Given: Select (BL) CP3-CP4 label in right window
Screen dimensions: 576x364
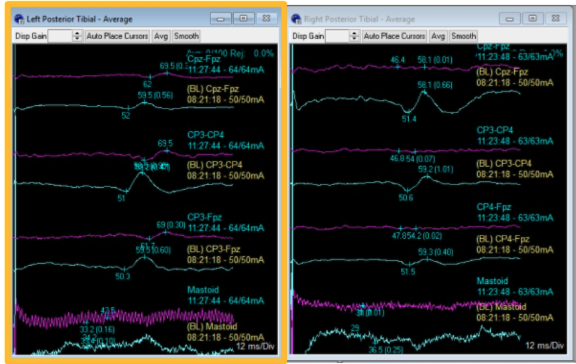Looking at the screenshot, I should (x=515, y=169).
